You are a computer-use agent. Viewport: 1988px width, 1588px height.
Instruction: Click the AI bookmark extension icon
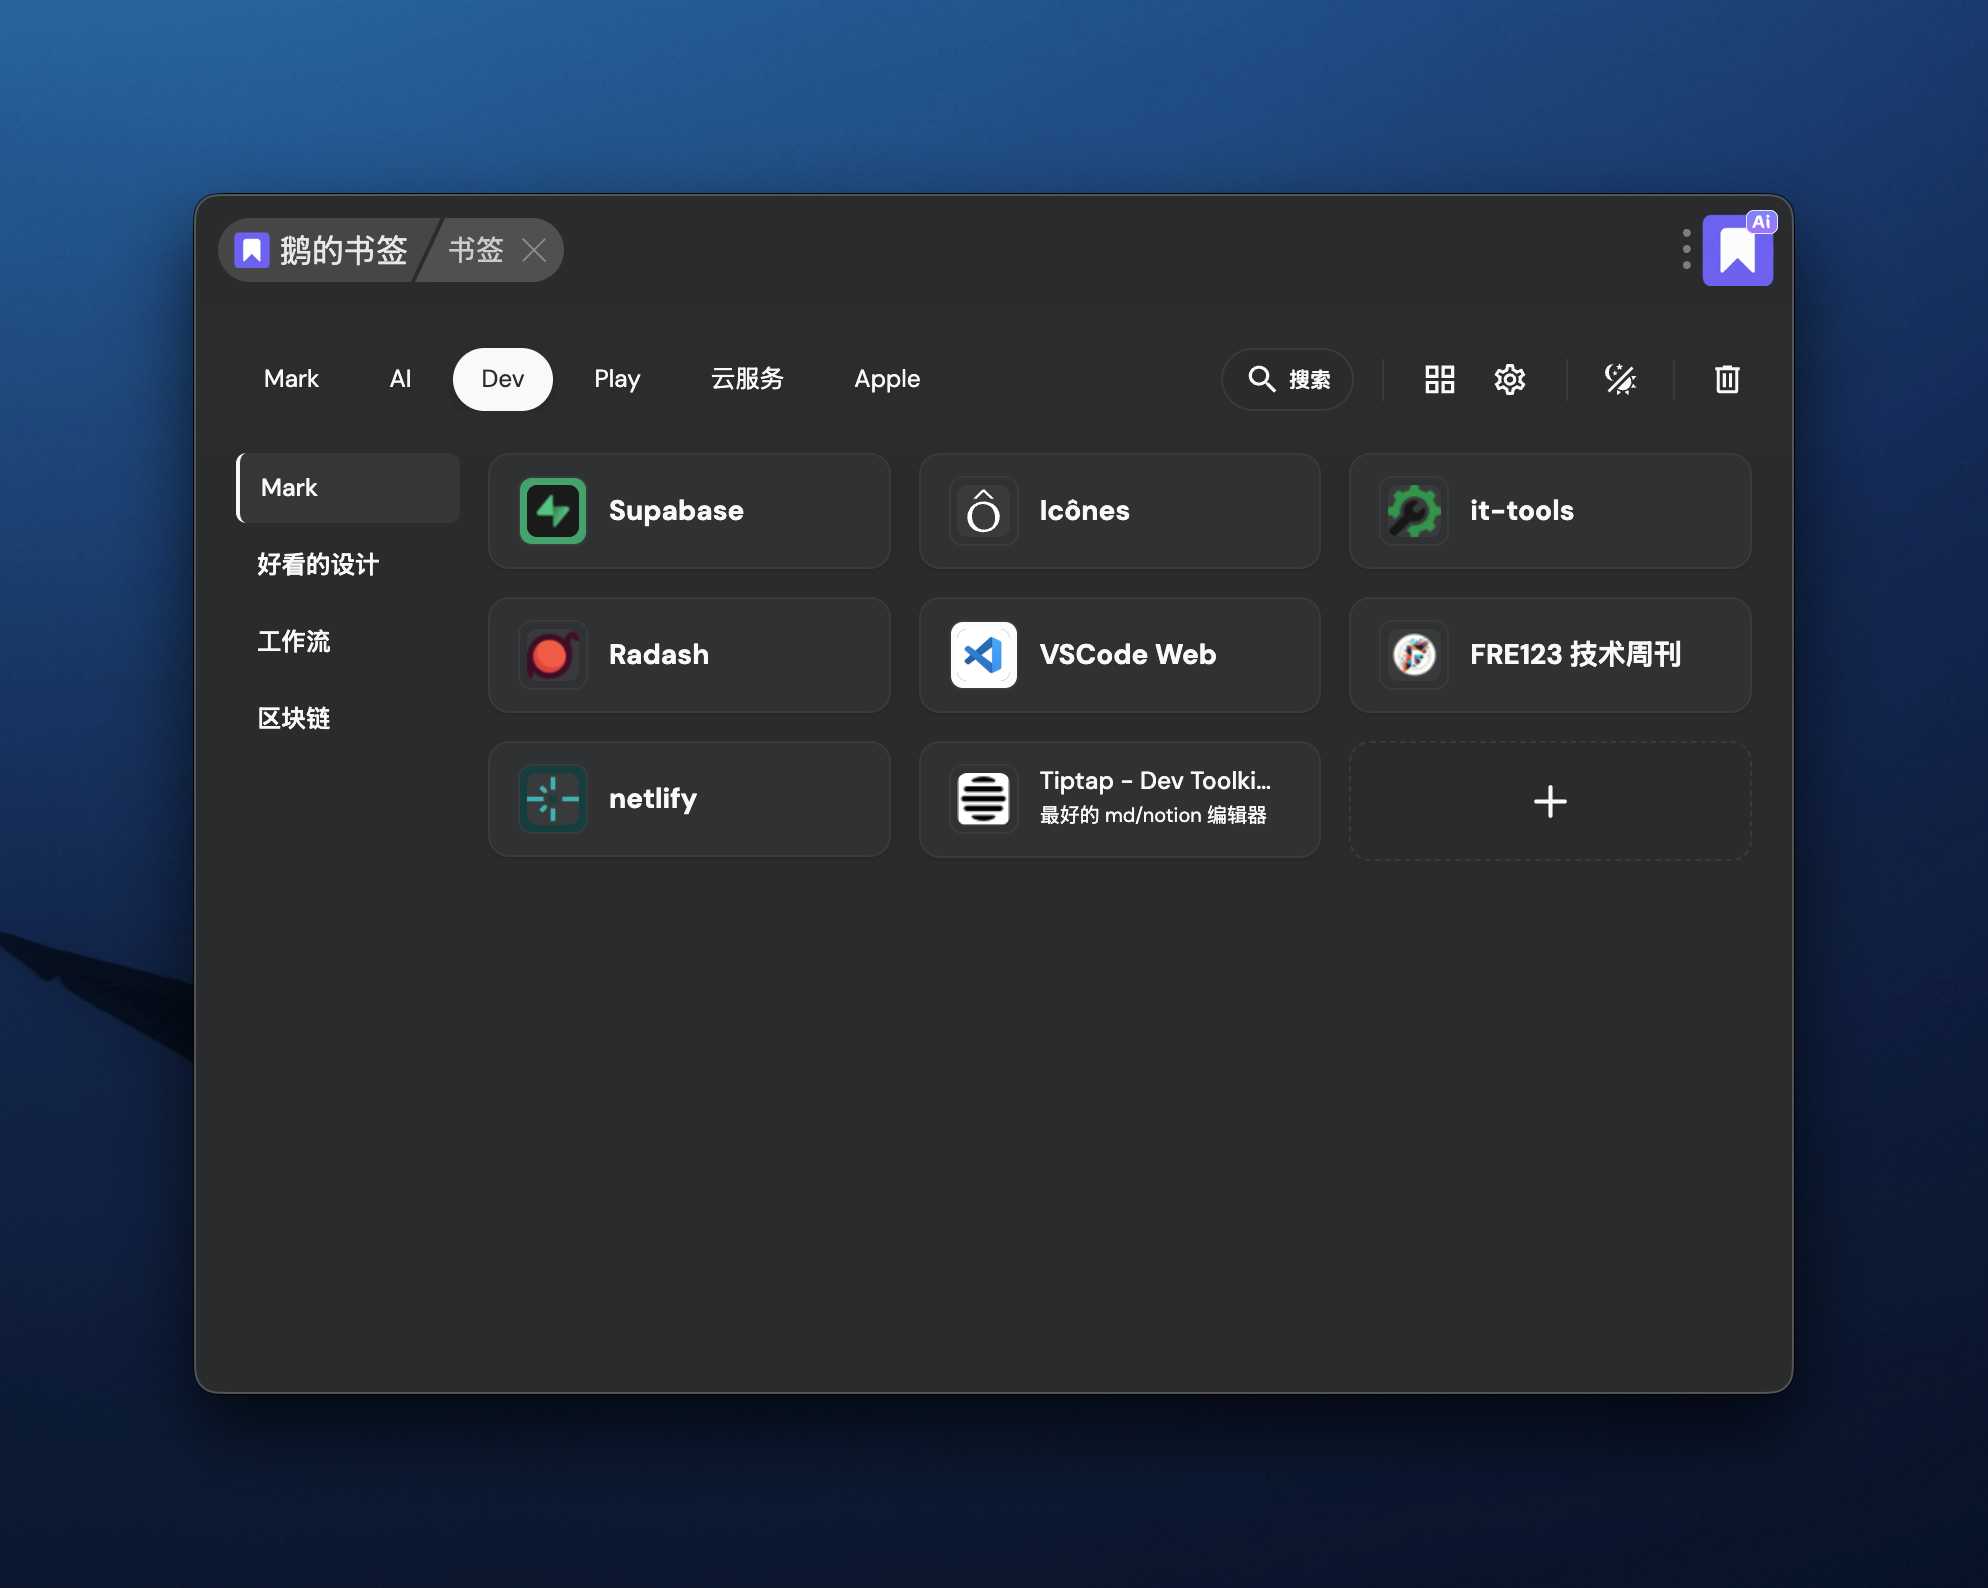click(1738, 251)
